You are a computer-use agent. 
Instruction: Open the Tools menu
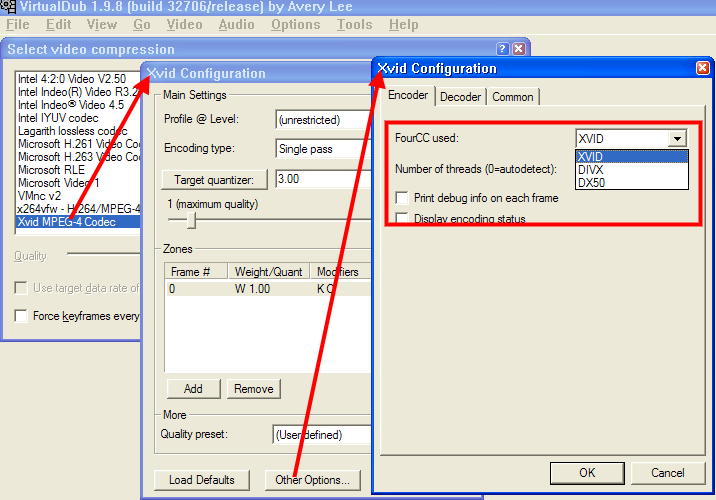tap(354, 24)
